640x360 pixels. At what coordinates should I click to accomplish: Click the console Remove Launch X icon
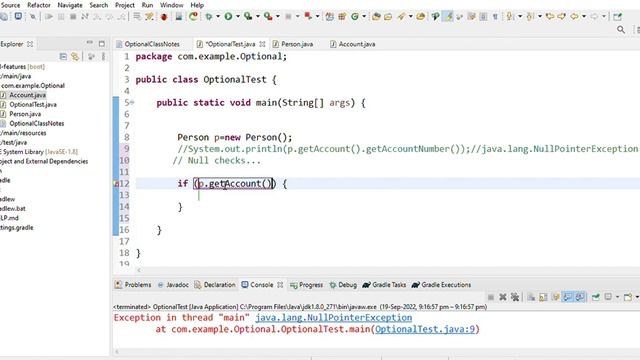(503, 297)
